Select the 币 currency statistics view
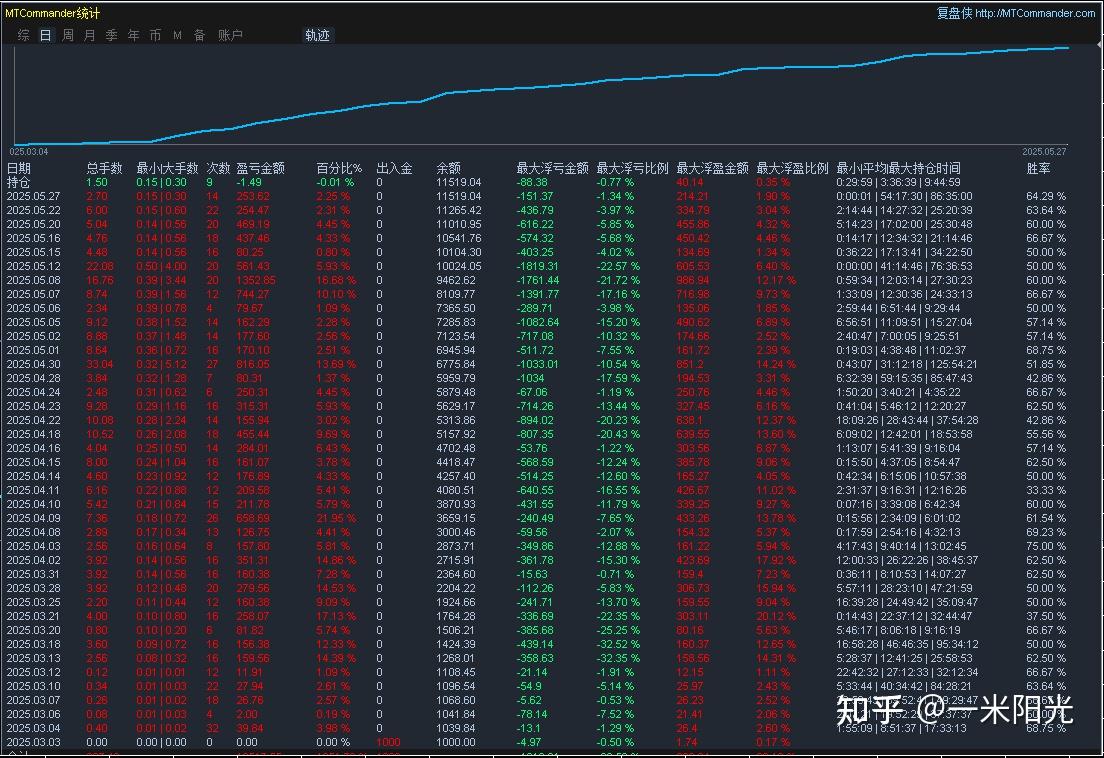 point(156,34)
